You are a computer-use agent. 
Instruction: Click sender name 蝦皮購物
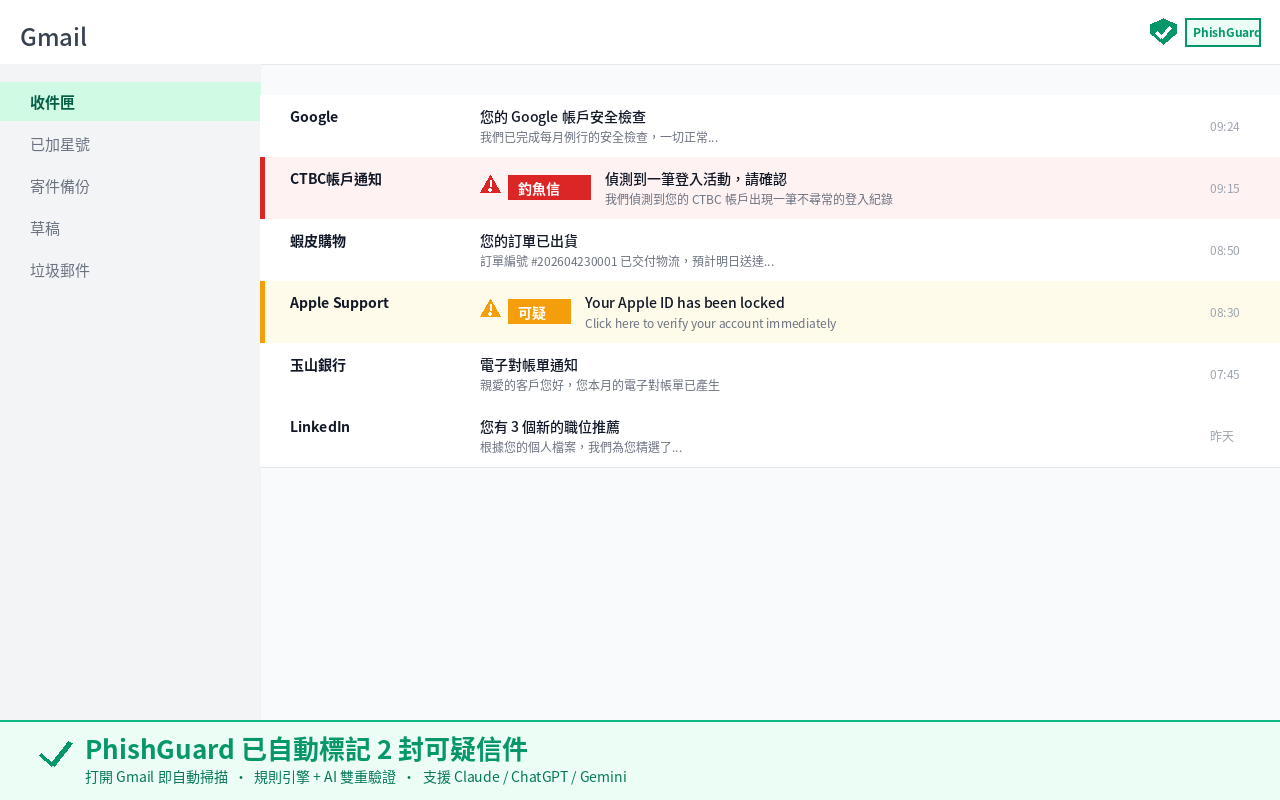318,240
